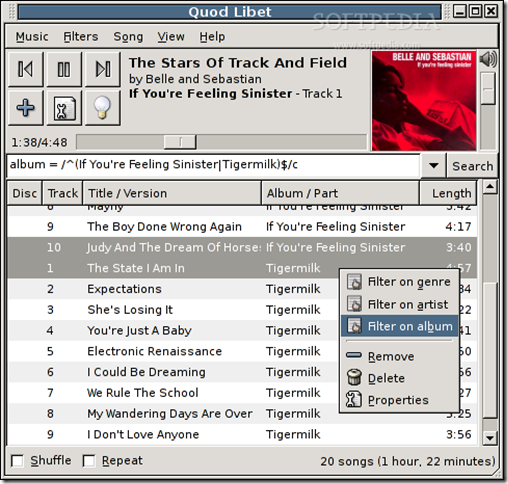This screenshot has height=484, width=508.
Task: Maximize the Quod Libet window
Action: click(476, 12)
